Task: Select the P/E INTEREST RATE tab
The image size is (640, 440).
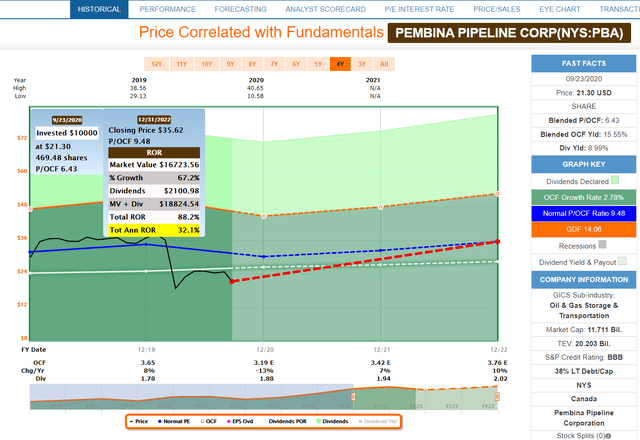Action: coord(419,9)
